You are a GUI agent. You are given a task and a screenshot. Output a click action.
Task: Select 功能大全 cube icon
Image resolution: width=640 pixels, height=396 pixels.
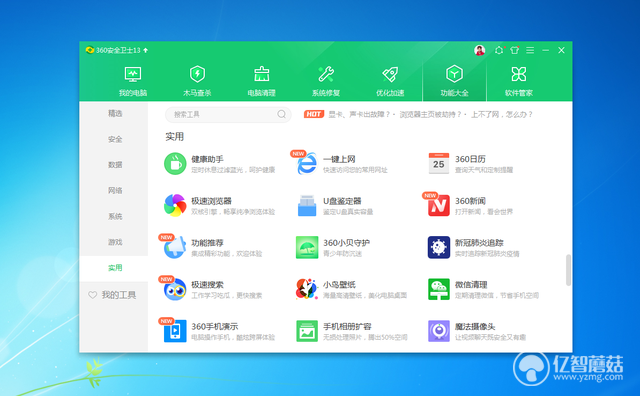454,74
